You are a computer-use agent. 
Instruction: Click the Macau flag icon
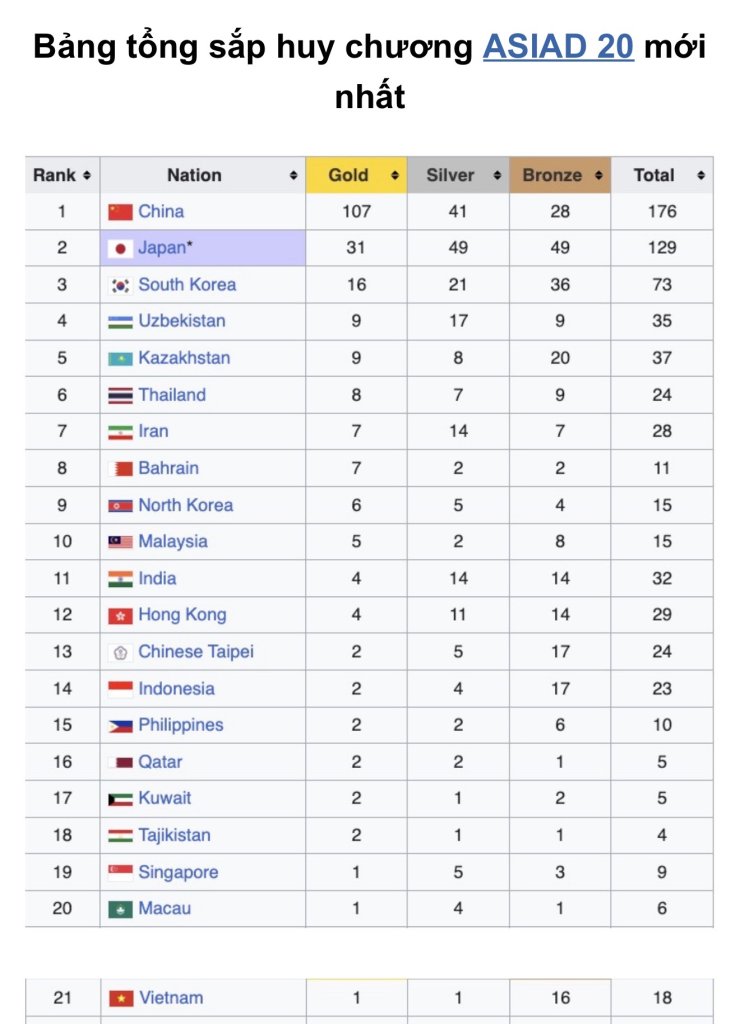pos(120,909)
